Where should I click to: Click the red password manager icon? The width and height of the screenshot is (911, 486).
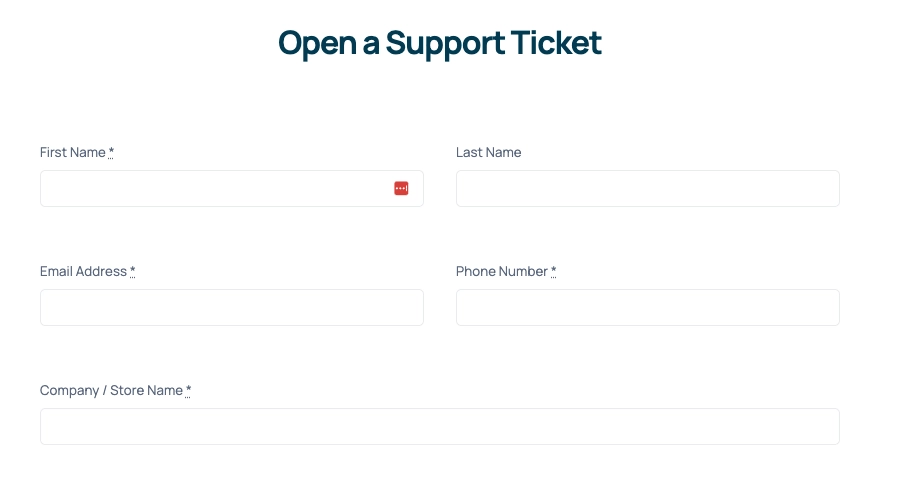[x=401, y=188]
